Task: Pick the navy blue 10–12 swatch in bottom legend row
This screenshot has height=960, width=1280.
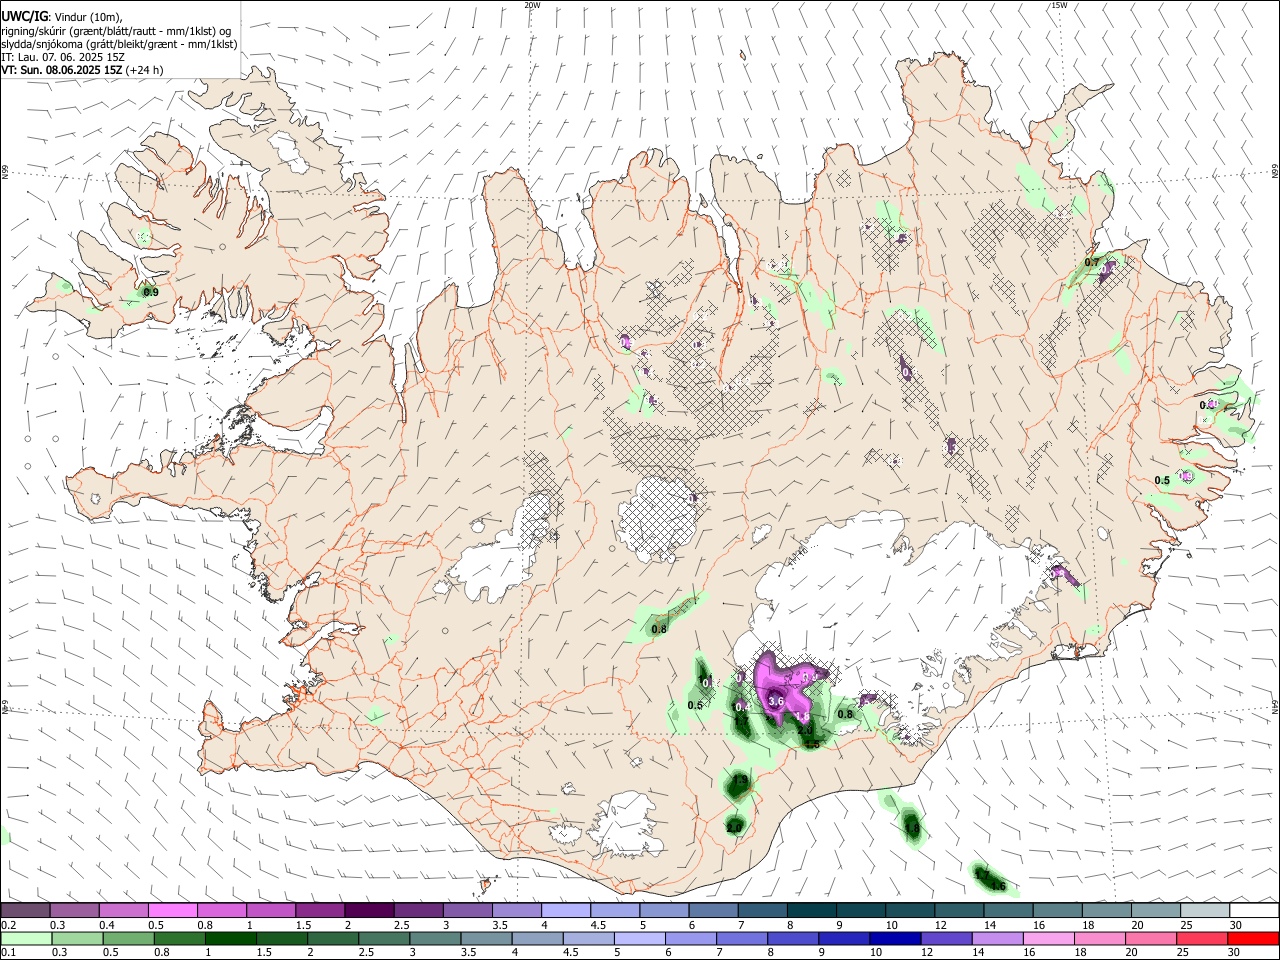Action: (894, 938)
